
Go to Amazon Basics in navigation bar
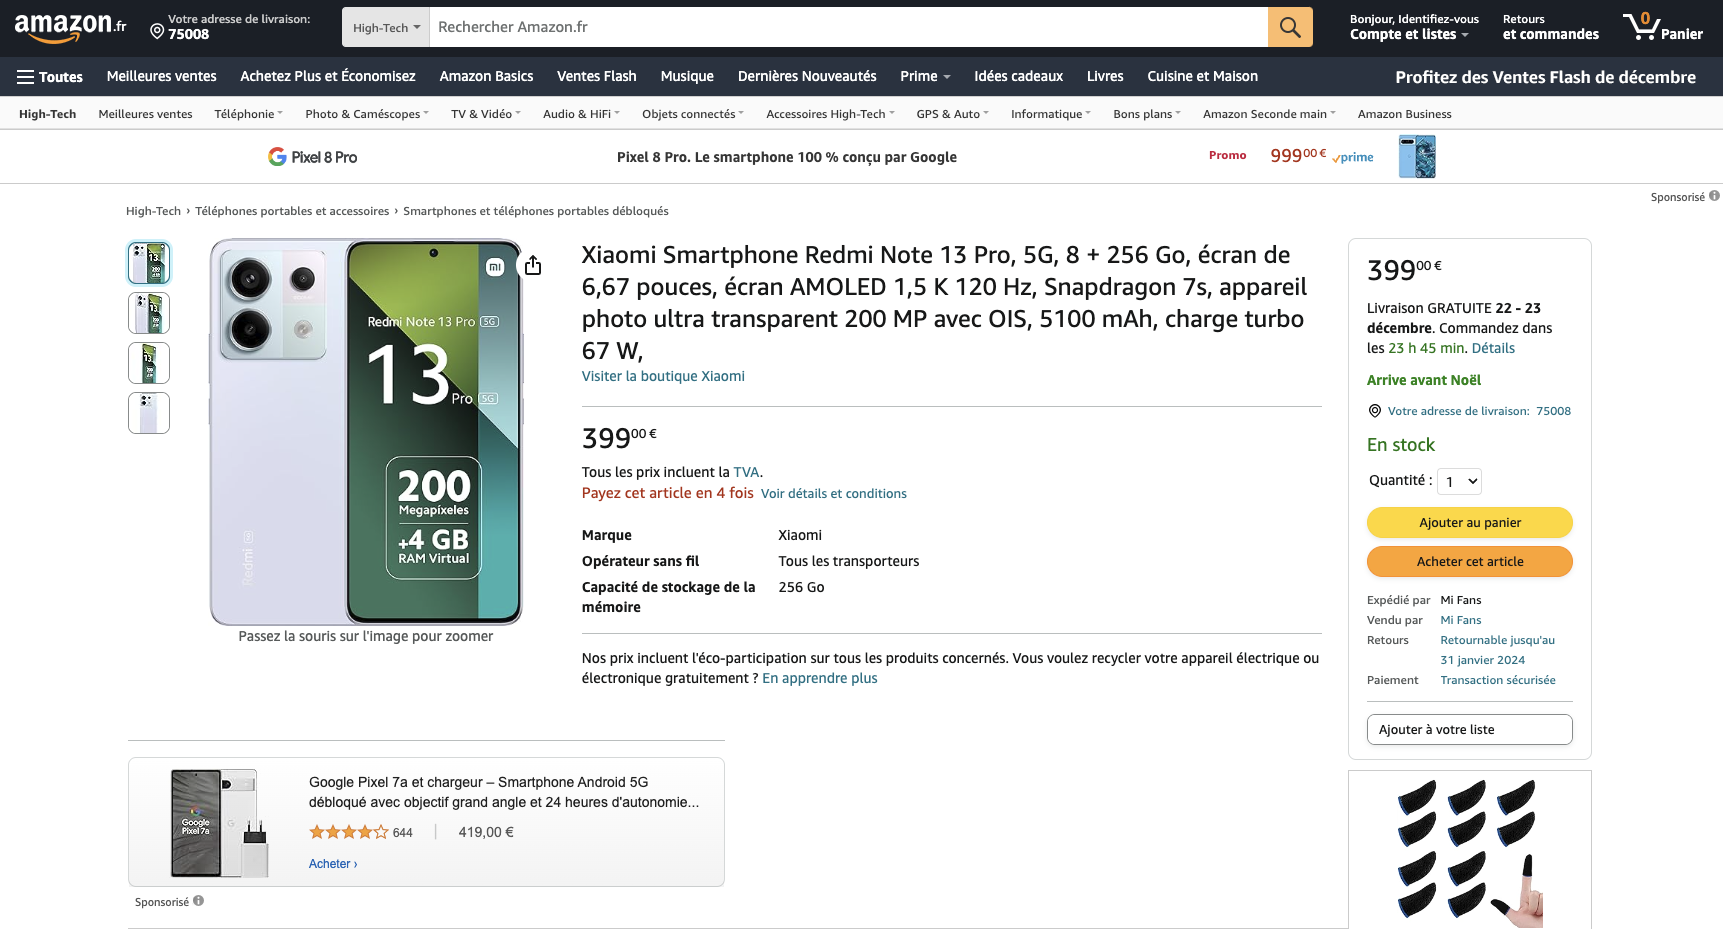(486, 77)
